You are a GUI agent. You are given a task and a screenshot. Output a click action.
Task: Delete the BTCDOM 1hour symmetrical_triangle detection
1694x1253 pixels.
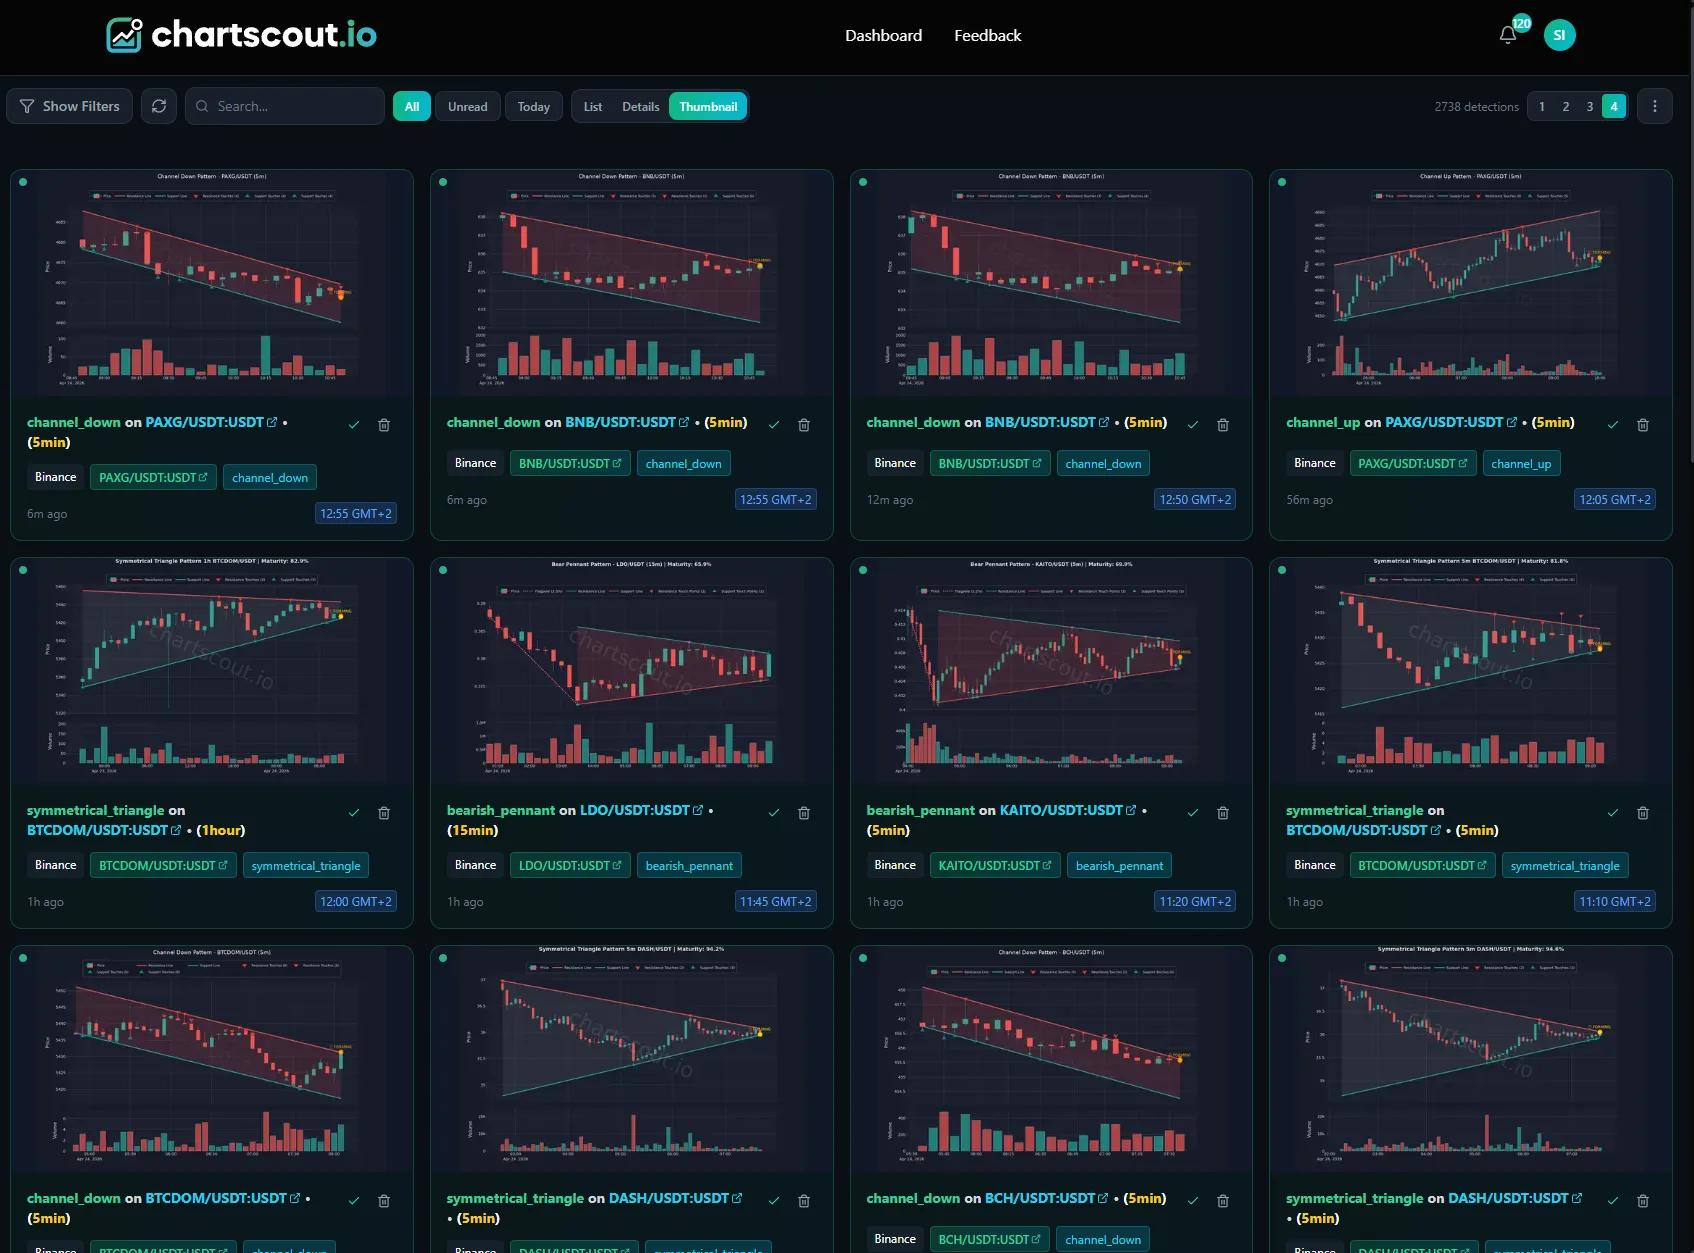click(384, 813)
